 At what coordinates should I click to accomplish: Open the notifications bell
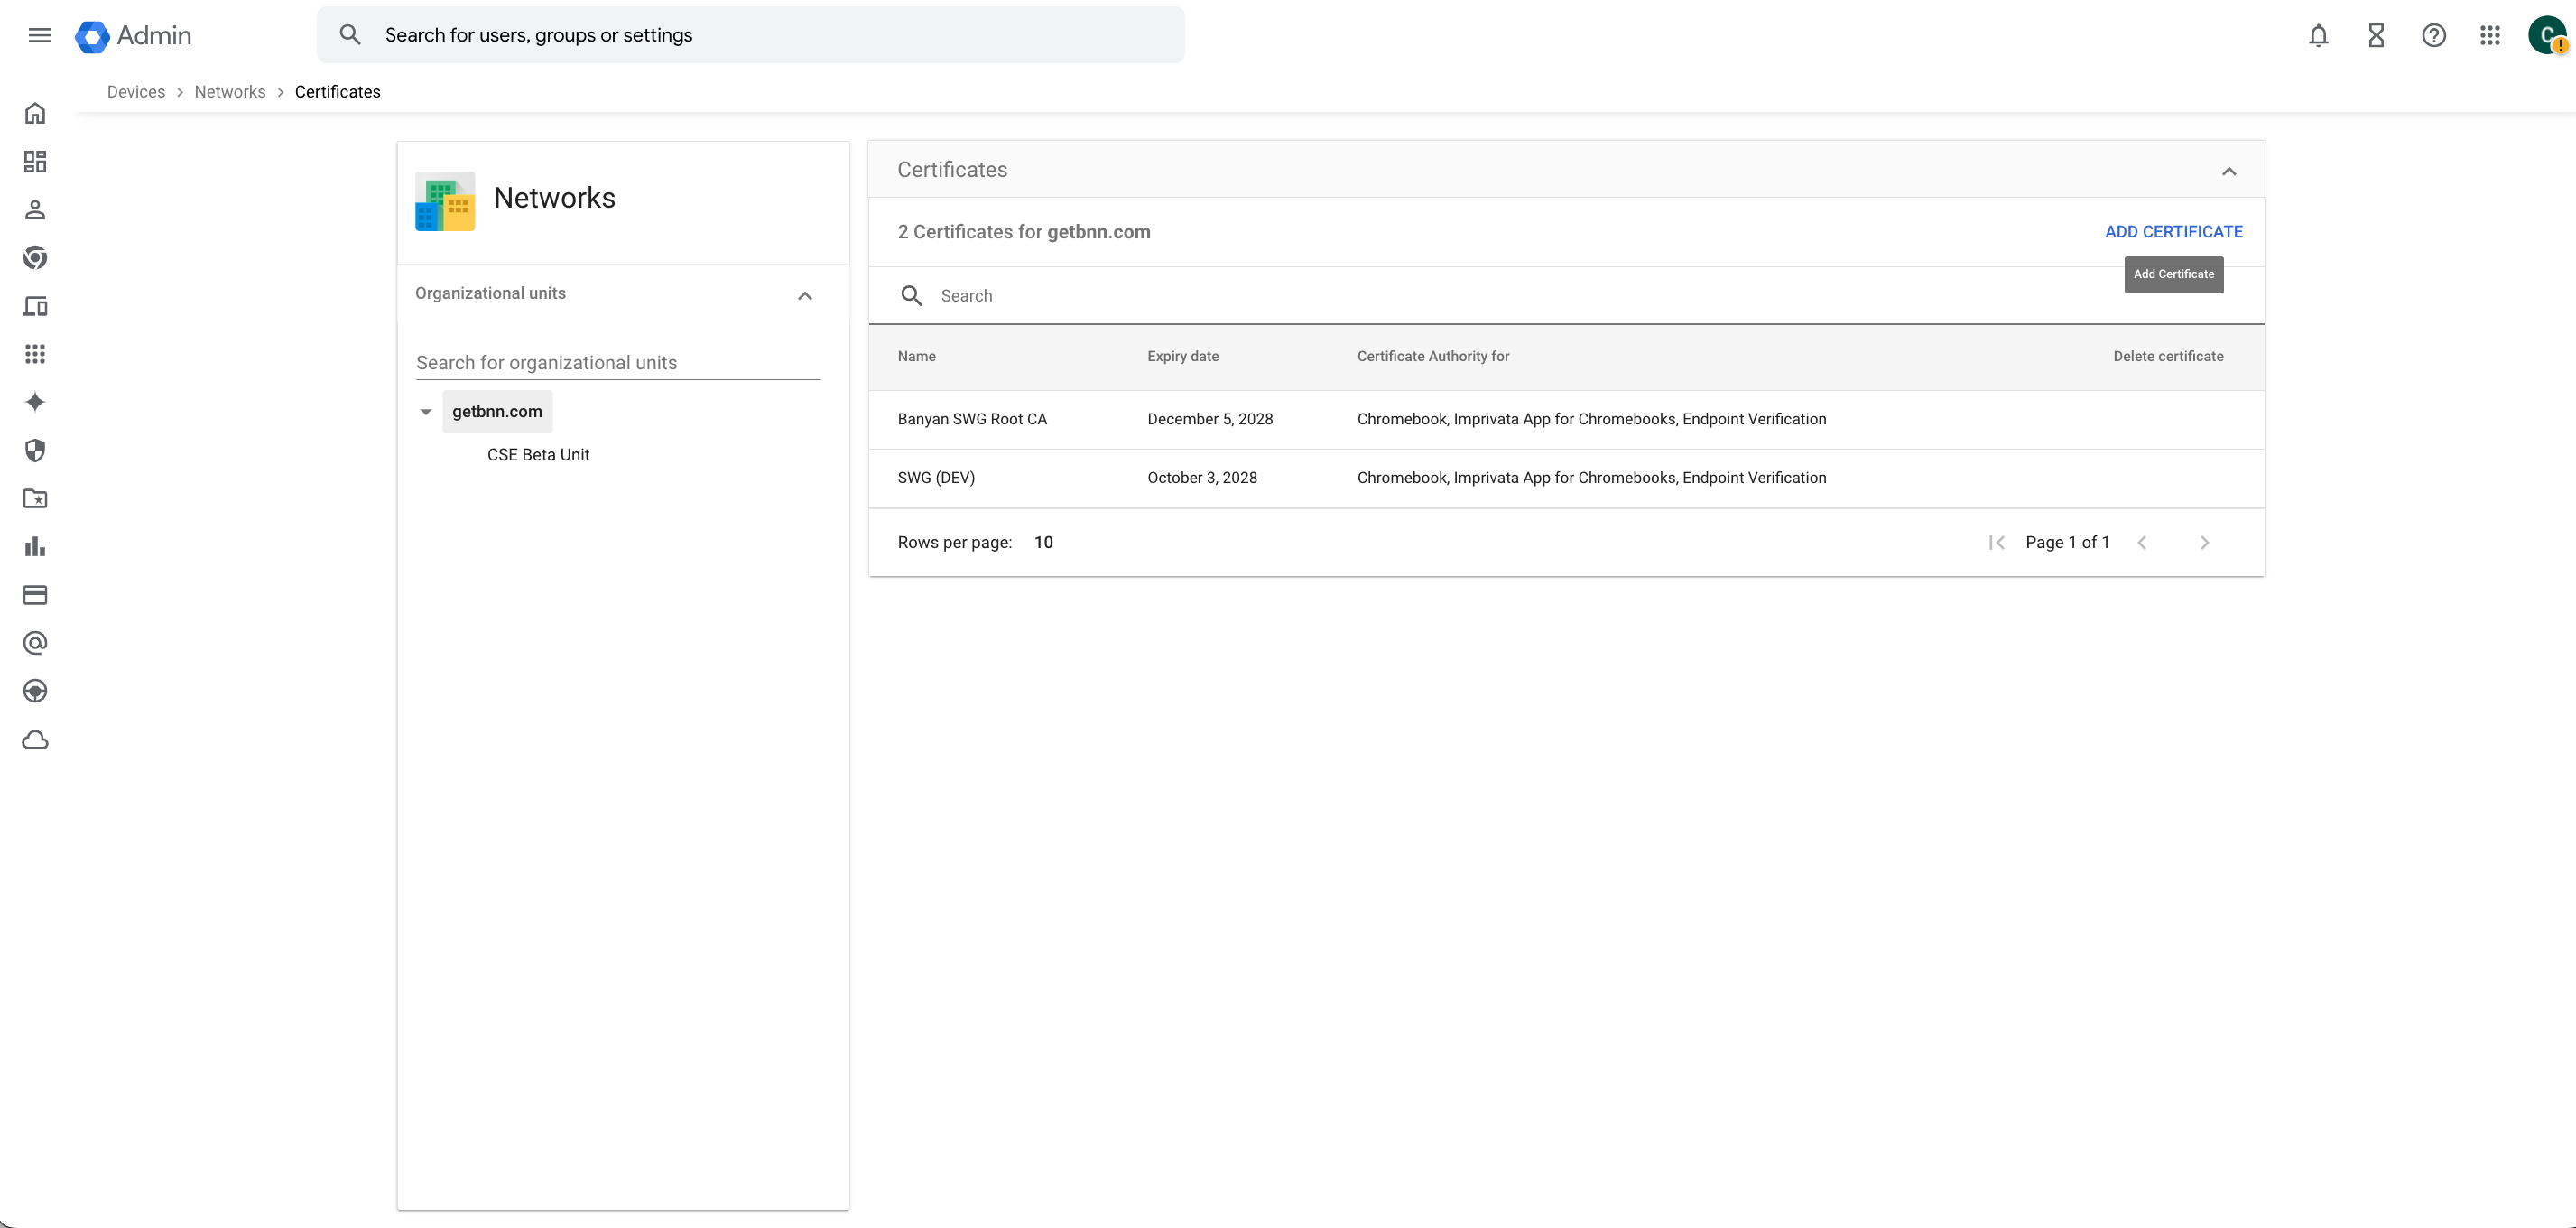point(2318,36)
